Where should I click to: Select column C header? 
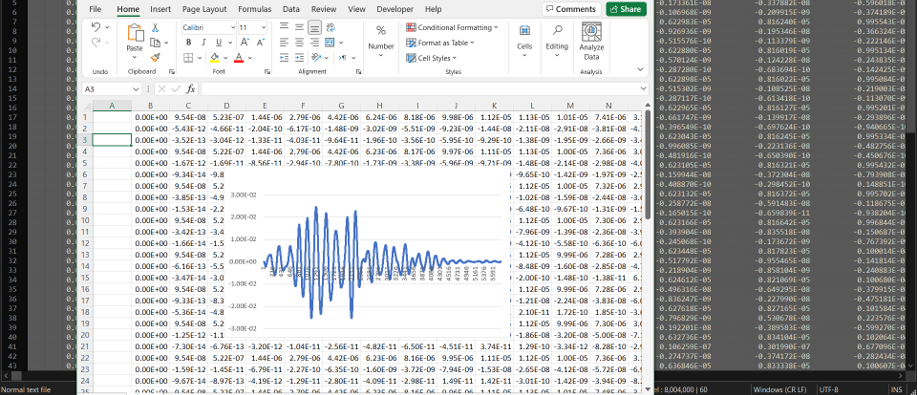point(188,105)
